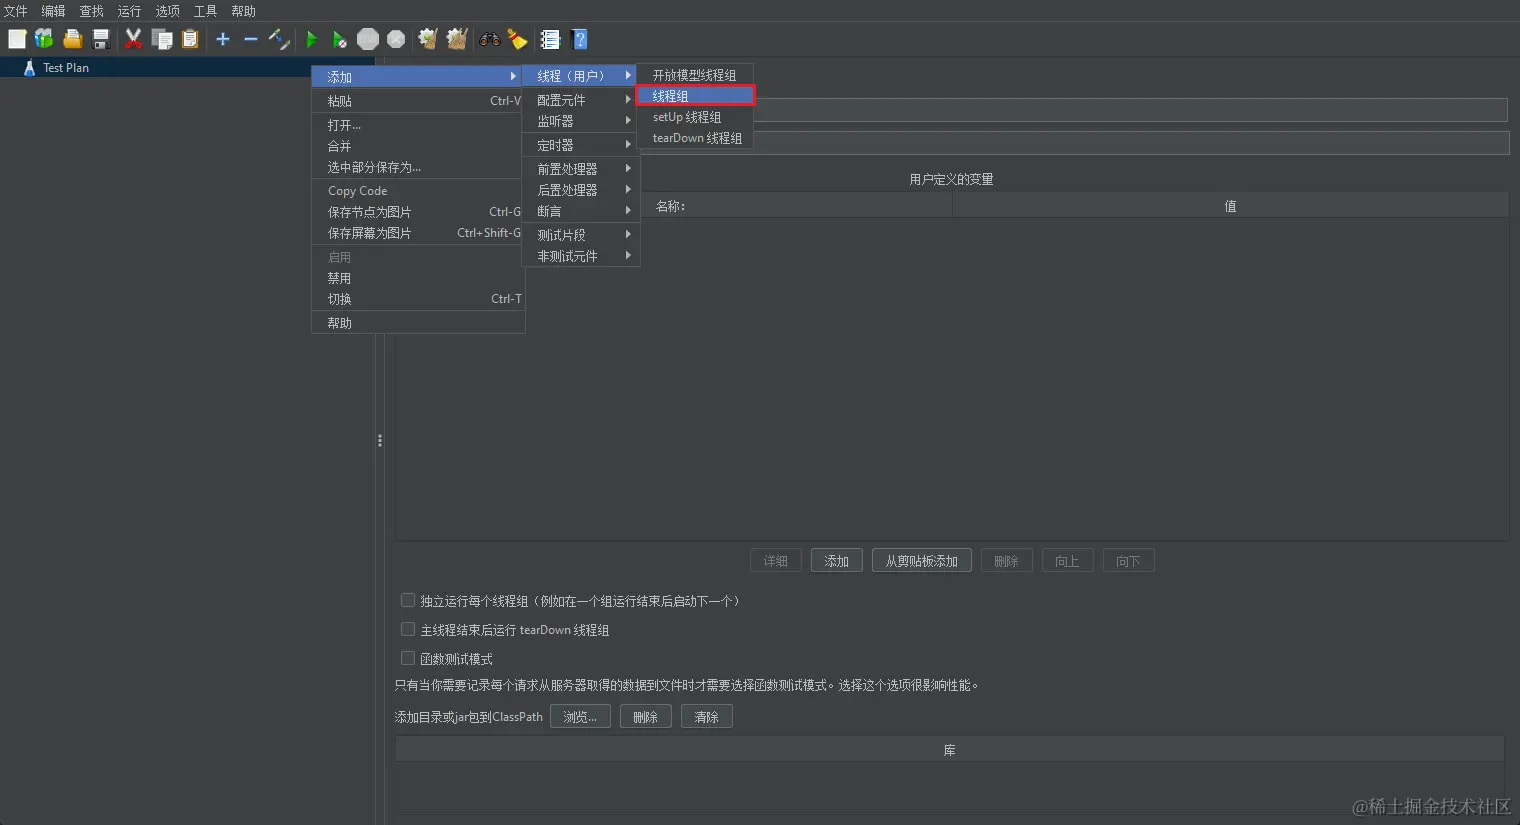Image resolution: width=1520 pixels, height=825 pixels.
Task: Click 添加 button below the variables table
Action: (x=837, y=561)
